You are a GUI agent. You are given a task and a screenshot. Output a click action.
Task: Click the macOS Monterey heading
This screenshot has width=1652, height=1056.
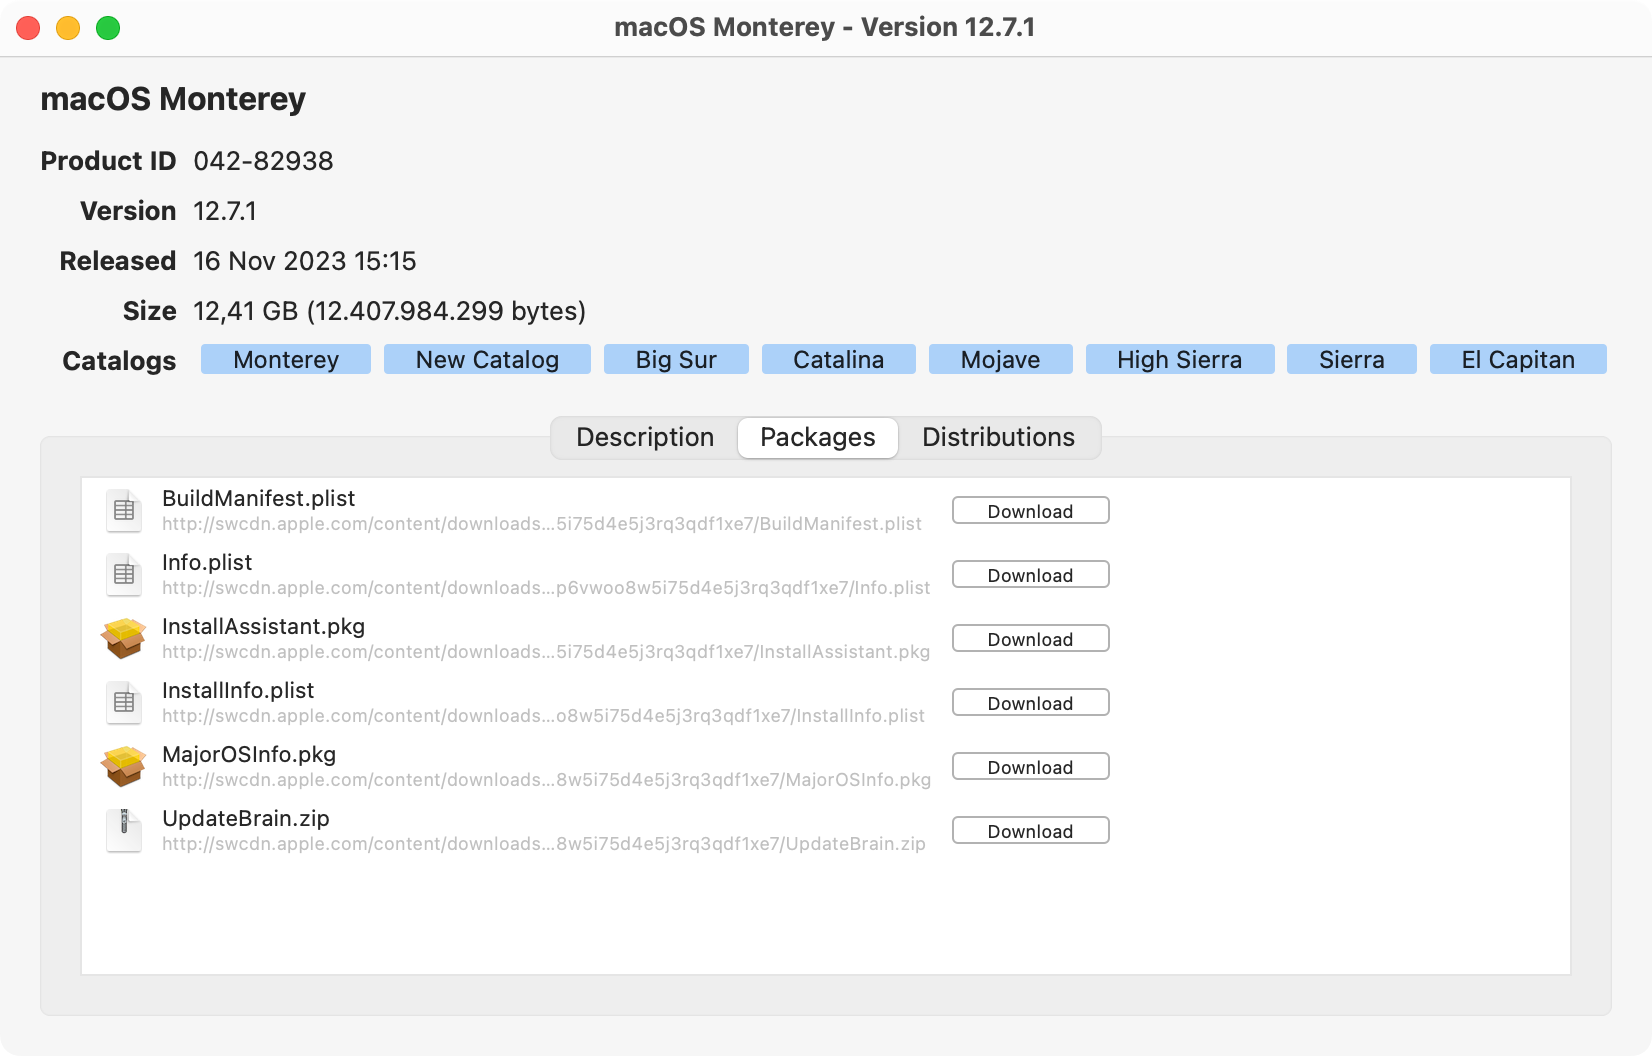[x=173, y=99]
